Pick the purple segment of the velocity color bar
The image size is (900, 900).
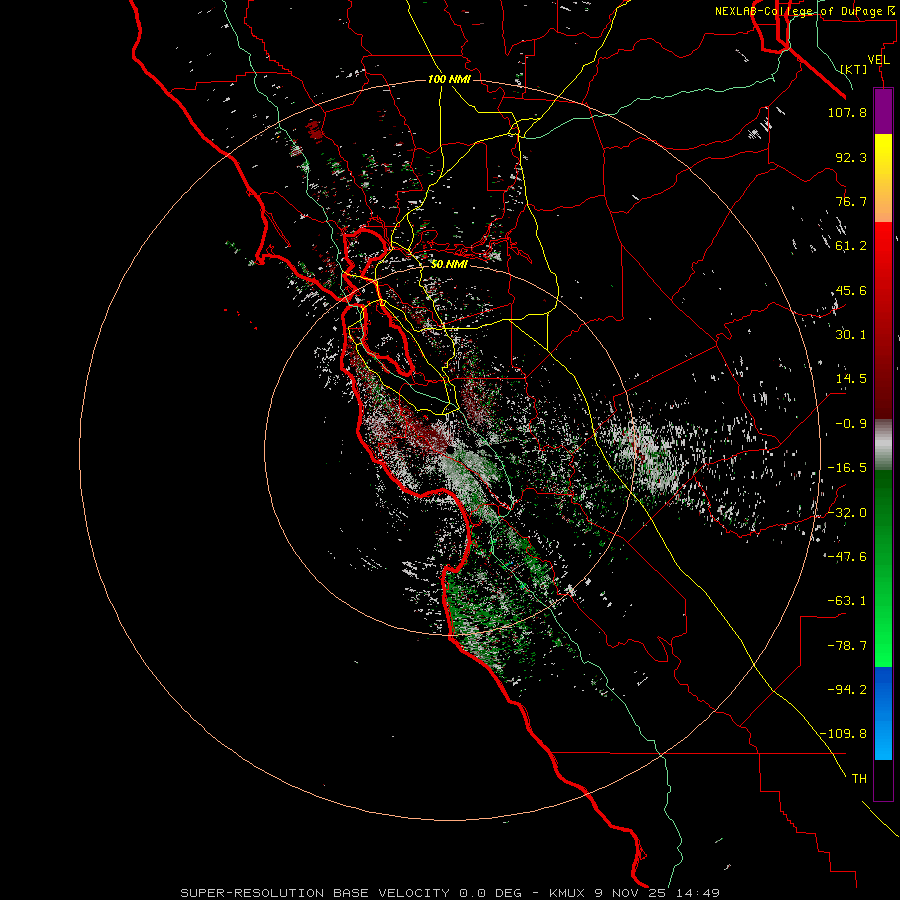(883, 111)
